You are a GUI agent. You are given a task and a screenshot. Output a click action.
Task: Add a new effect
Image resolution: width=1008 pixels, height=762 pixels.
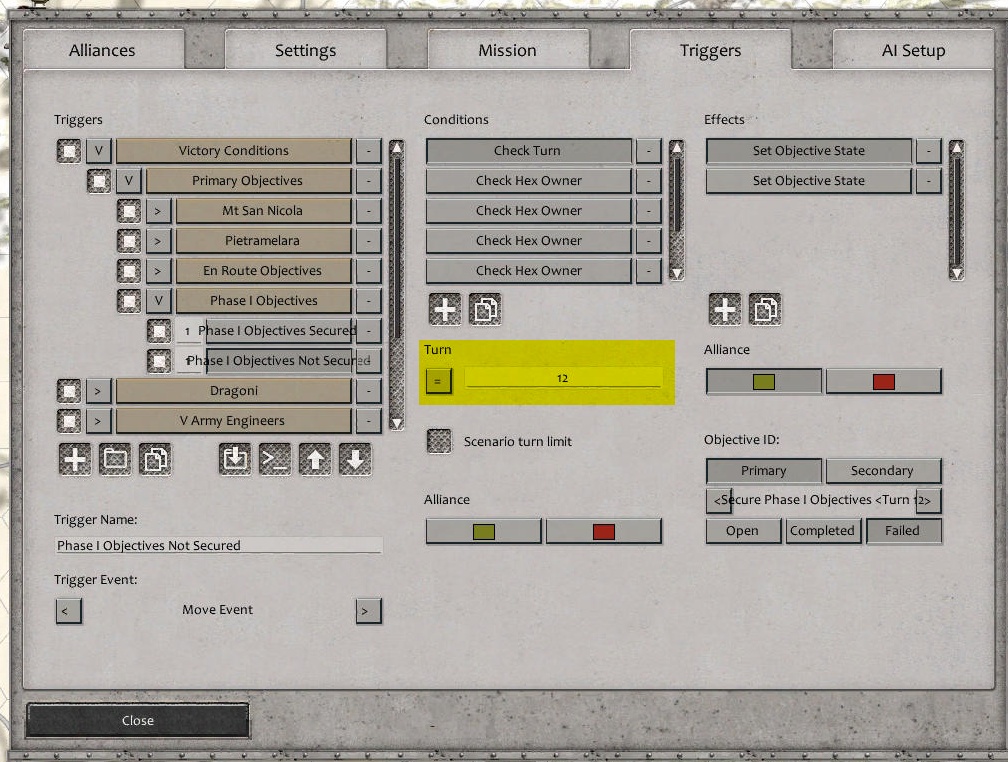pos(725,309)
